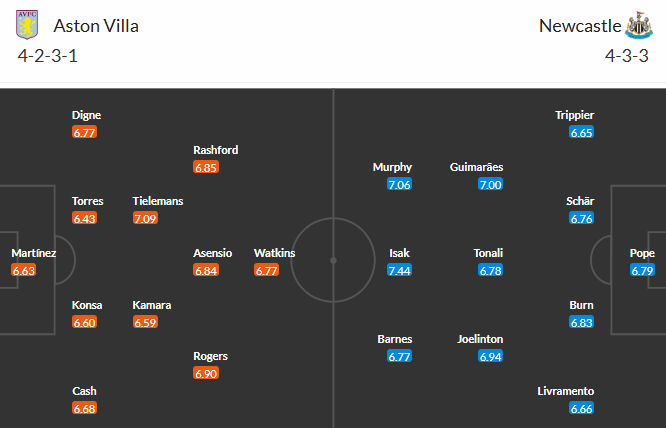This screenshot has width=666, height=428.
Task: Select Livramento in the lineup
Action: (x=566, y=391)
